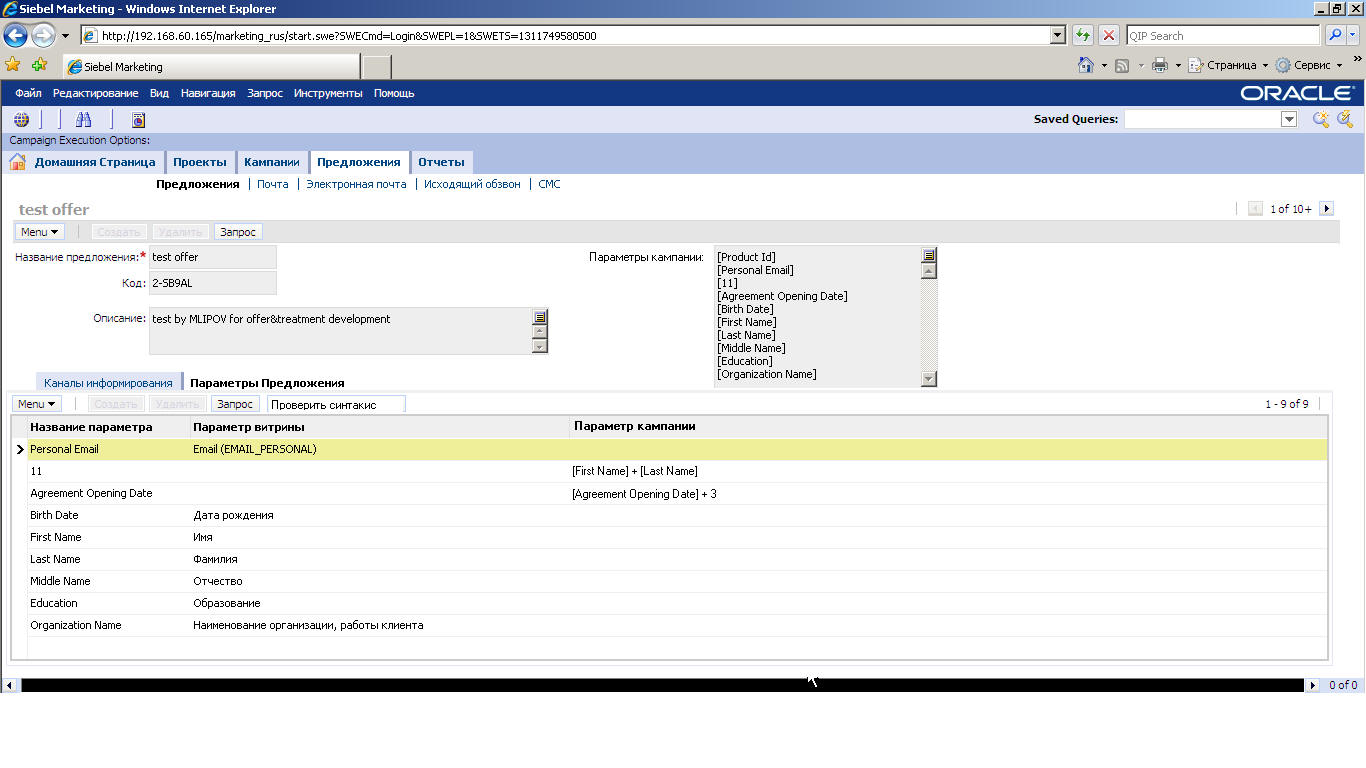Click the IE Print icon
This screenshot has height=768, width=1366.
(x=1160, y=65)
